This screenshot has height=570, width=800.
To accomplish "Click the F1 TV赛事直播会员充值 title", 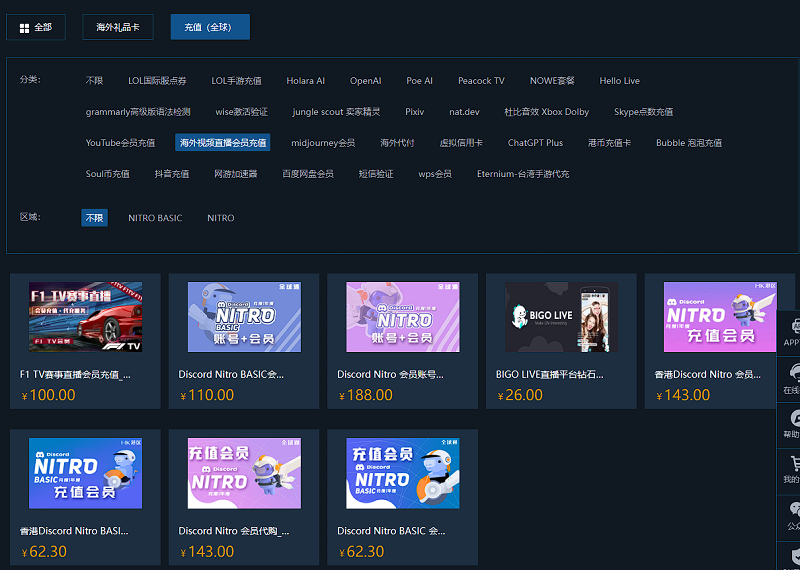I will click(x=76, y=375).
